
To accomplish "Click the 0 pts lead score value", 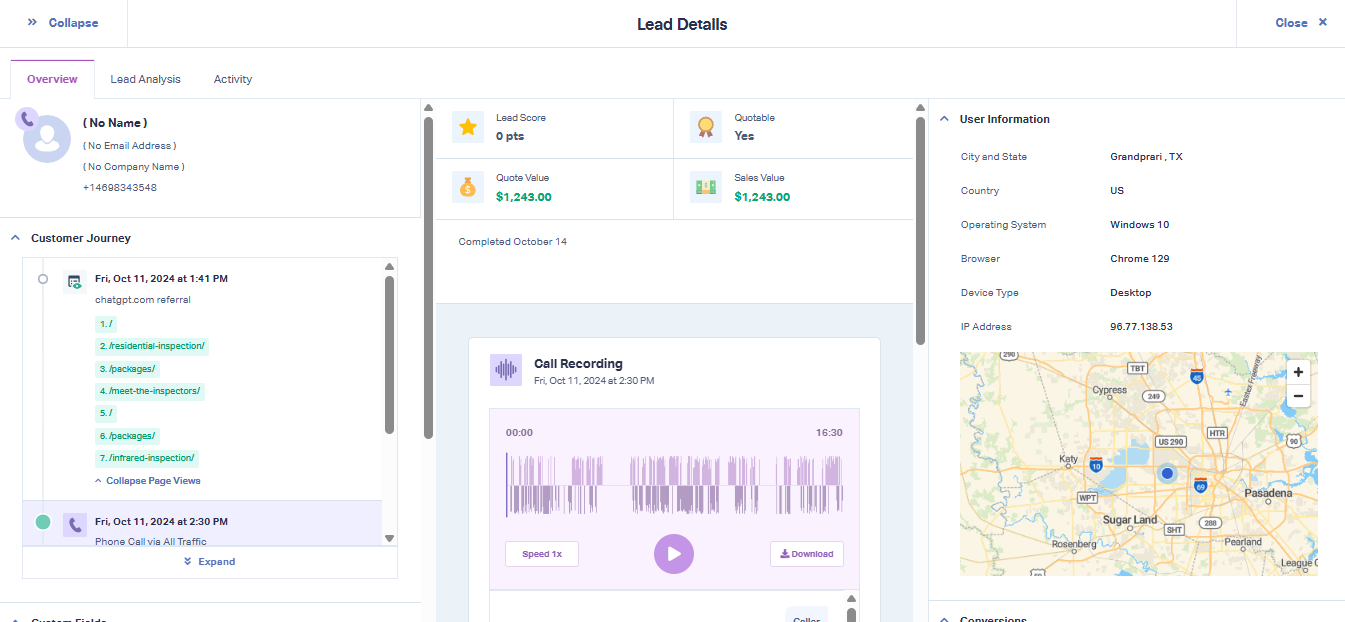I will (x=510, y=136).
